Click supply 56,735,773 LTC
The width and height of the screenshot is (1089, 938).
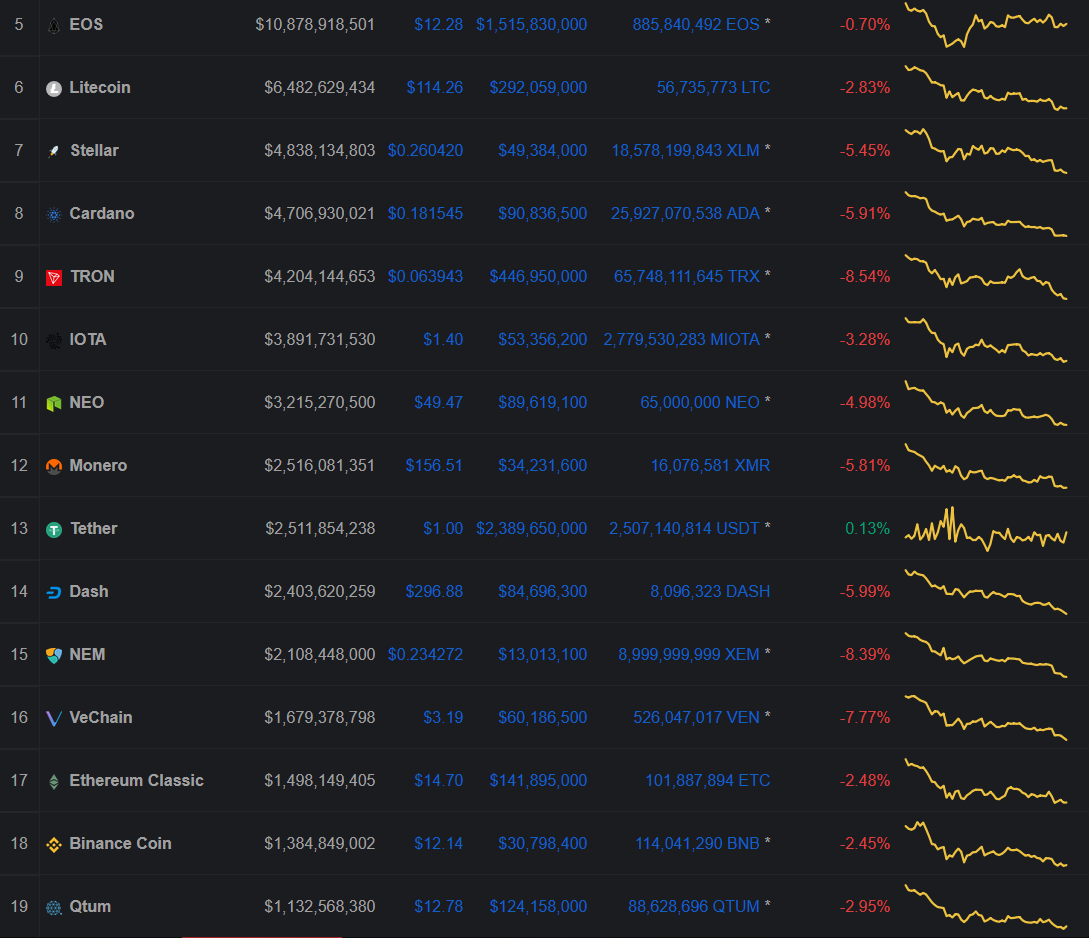713,87
